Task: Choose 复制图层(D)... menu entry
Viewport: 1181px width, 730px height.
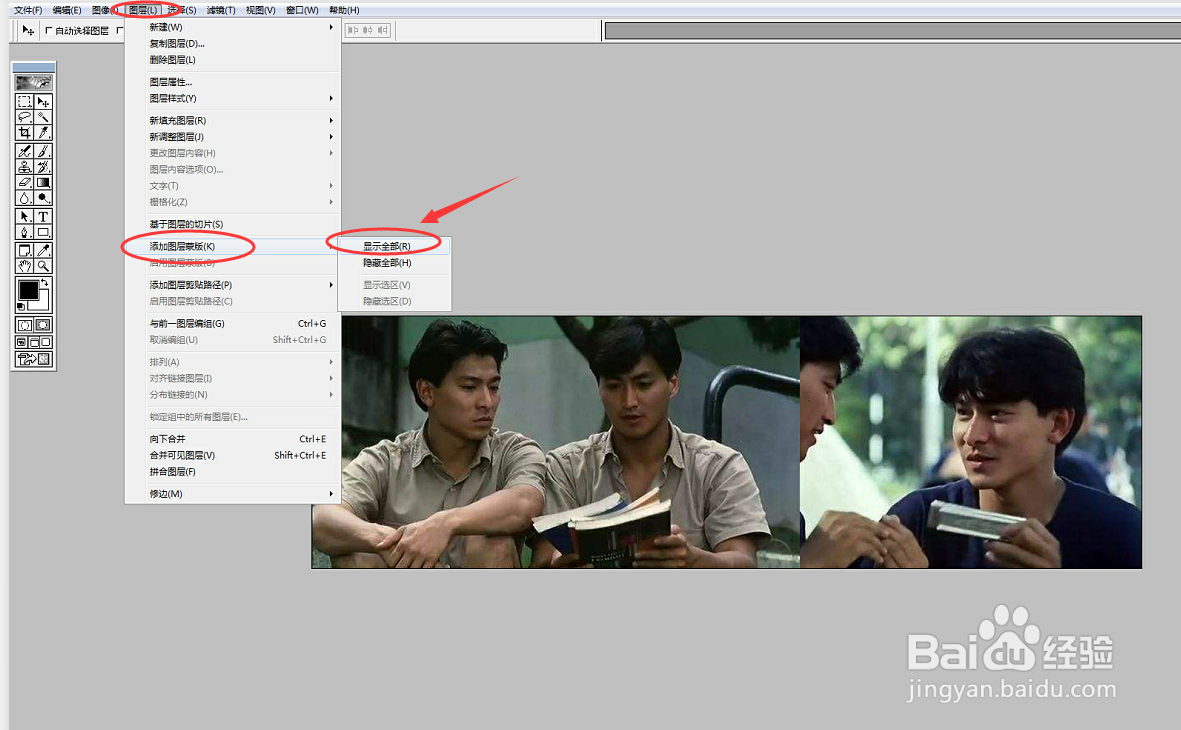Action: click(x=233, y=44)
